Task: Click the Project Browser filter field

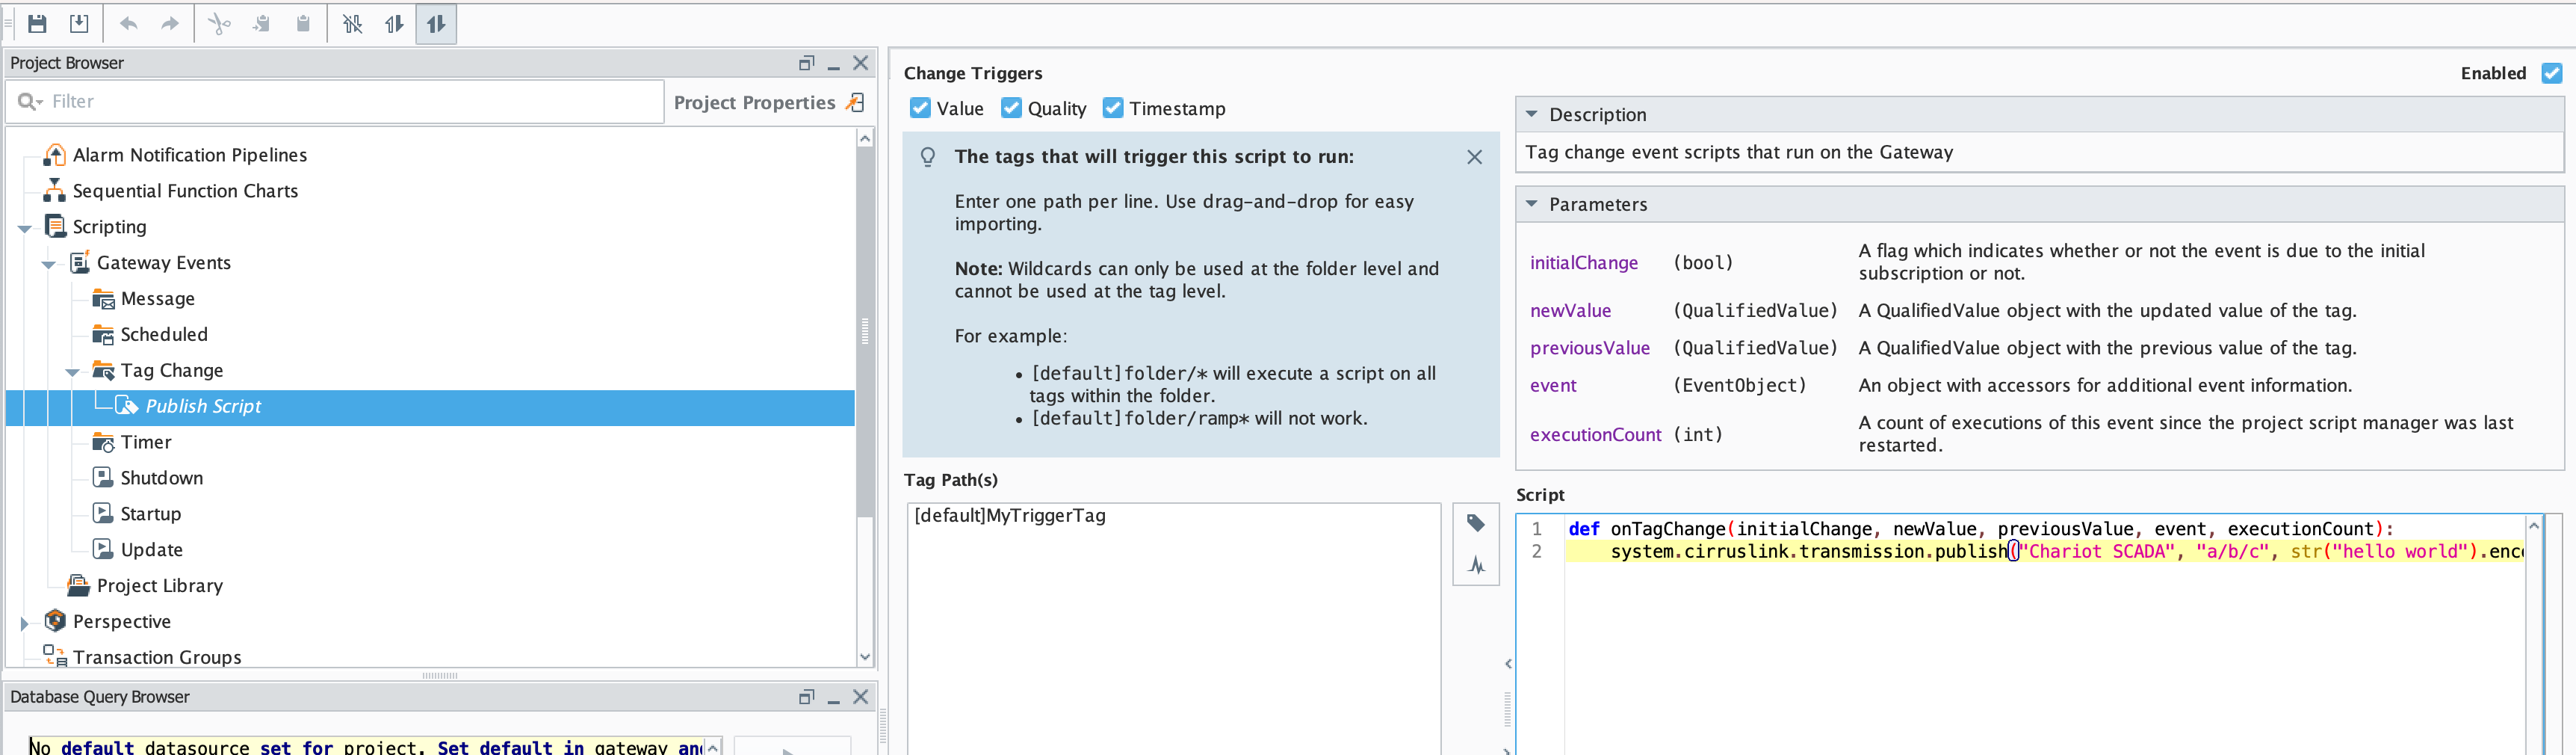Action: (x=350, y=102)
